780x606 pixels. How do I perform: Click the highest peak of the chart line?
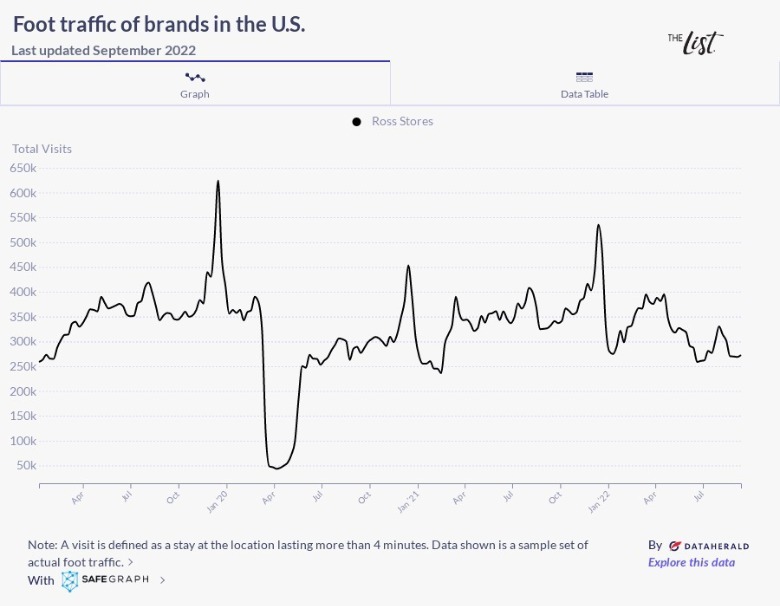pos(218,182)
